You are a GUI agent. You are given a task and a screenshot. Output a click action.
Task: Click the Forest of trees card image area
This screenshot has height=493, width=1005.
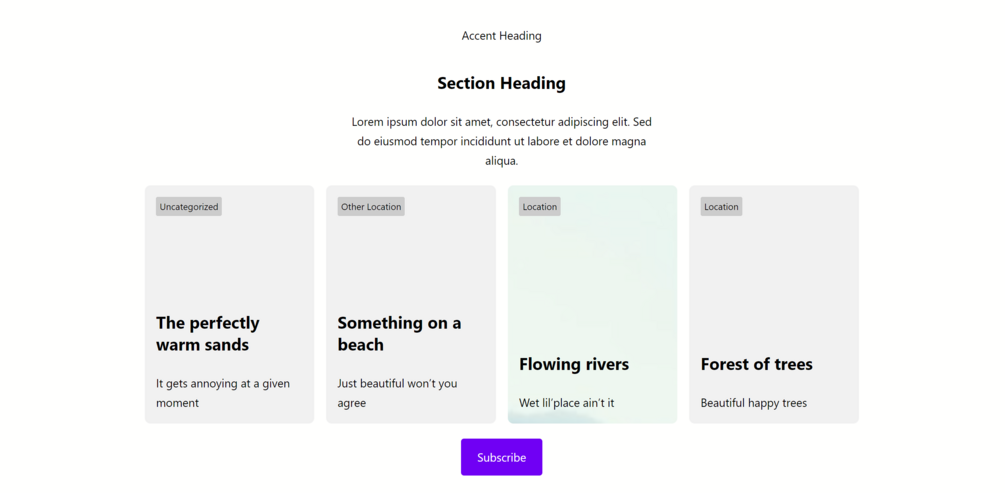tap(773, 280)
